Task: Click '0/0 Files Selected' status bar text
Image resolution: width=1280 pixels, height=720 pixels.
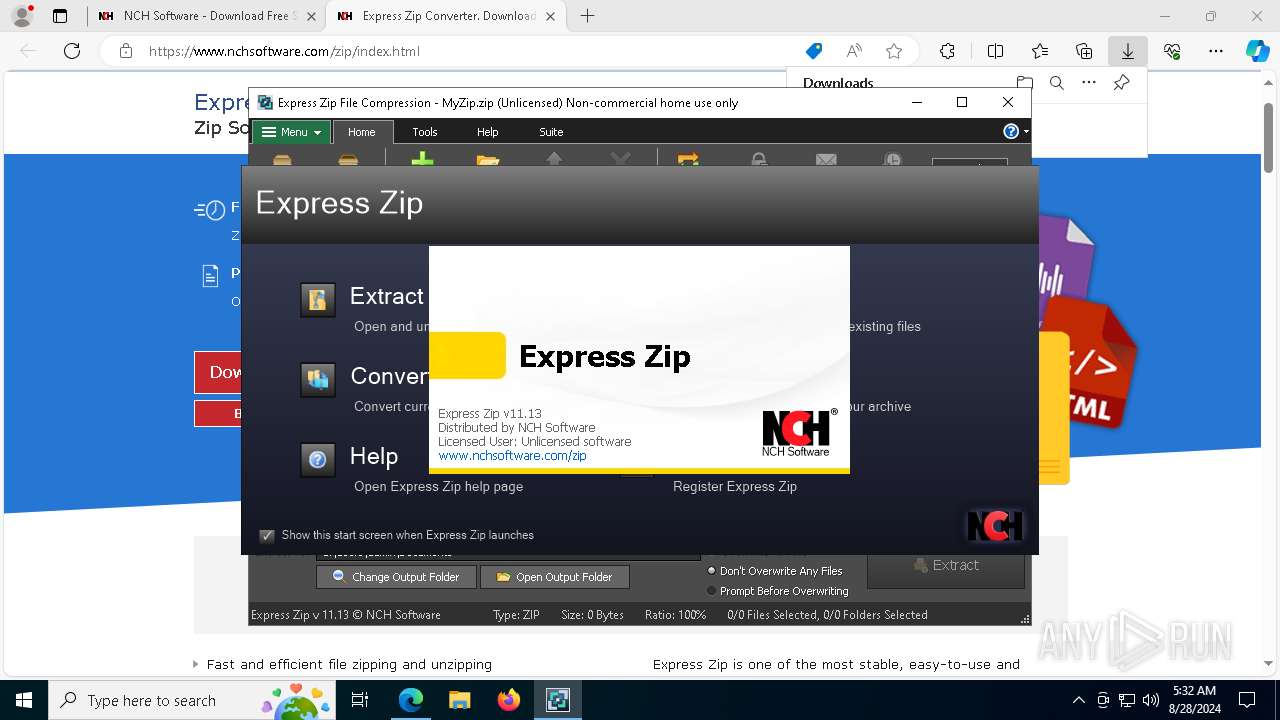Action: pyautogui.click(x=772, y=615)
